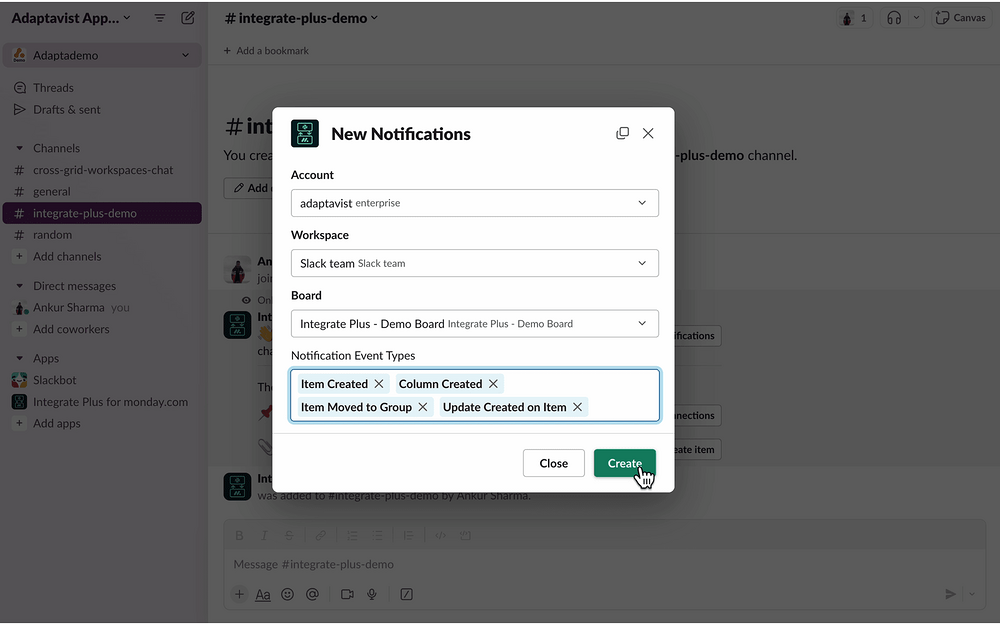
Task: Insert inline code in composer
Action: [x=440, y=536]
